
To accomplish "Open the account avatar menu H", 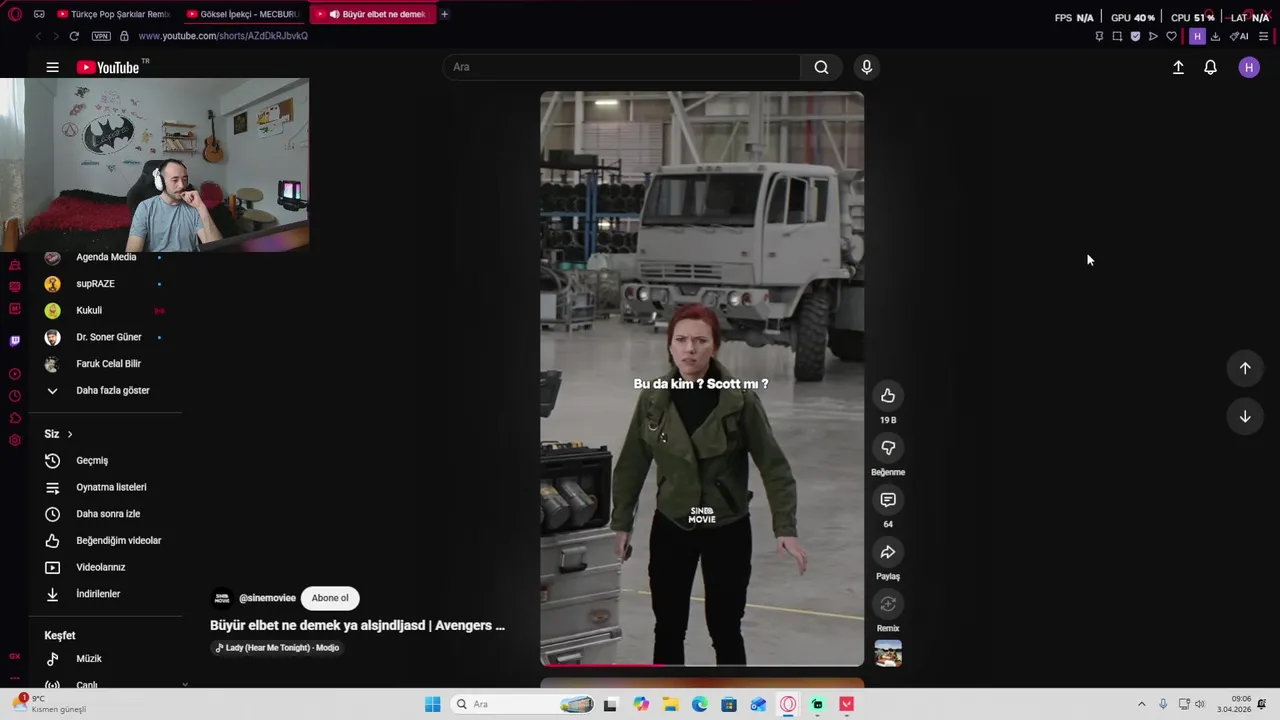I will 1249,67.
